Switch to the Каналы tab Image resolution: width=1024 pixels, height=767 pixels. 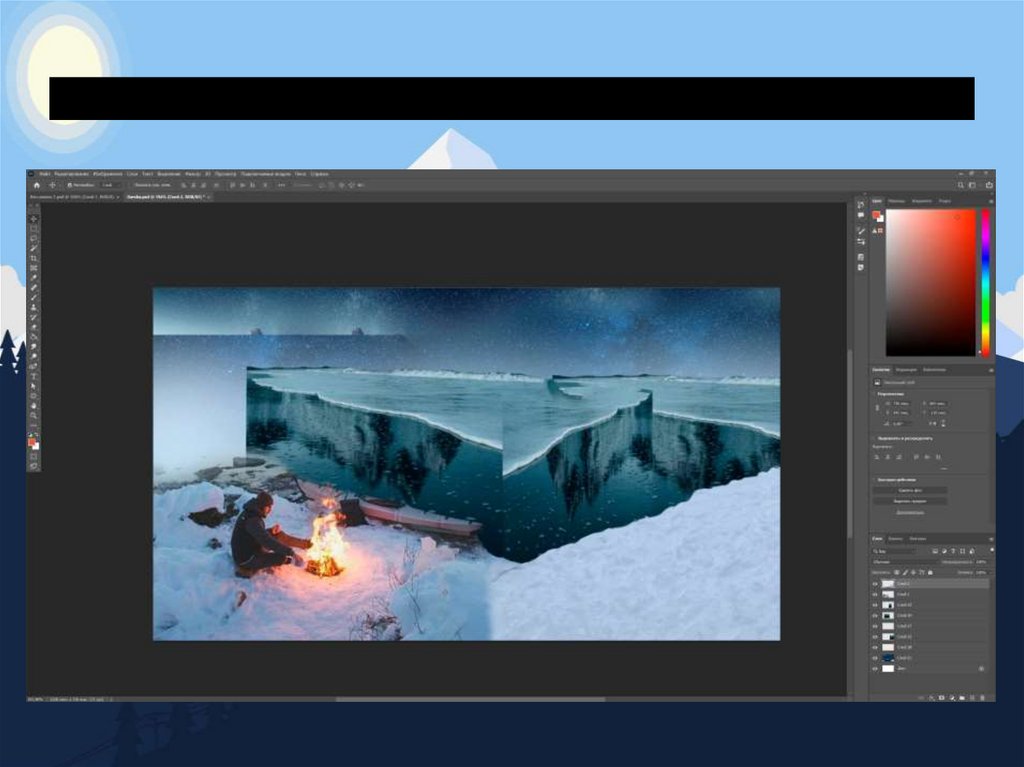click(x=895, y=539)
